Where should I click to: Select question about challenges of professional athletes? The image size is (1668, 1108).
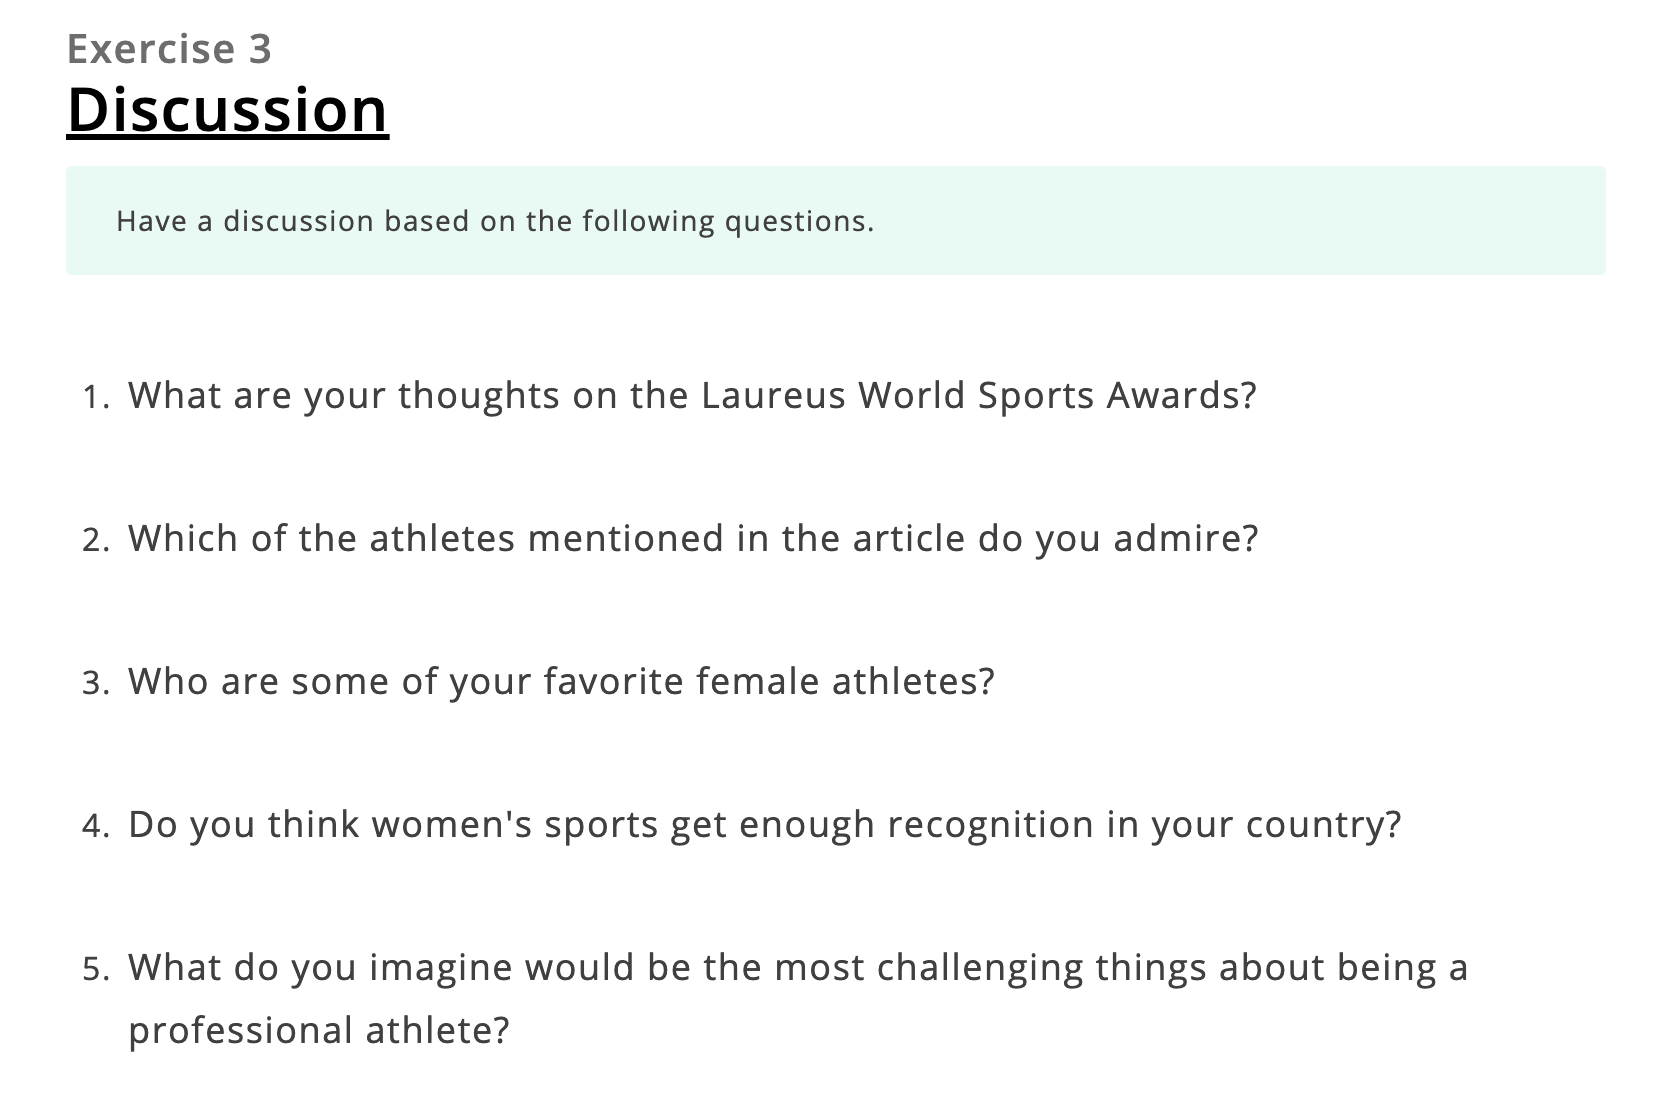pyautogui.click(x=798, y=999)
